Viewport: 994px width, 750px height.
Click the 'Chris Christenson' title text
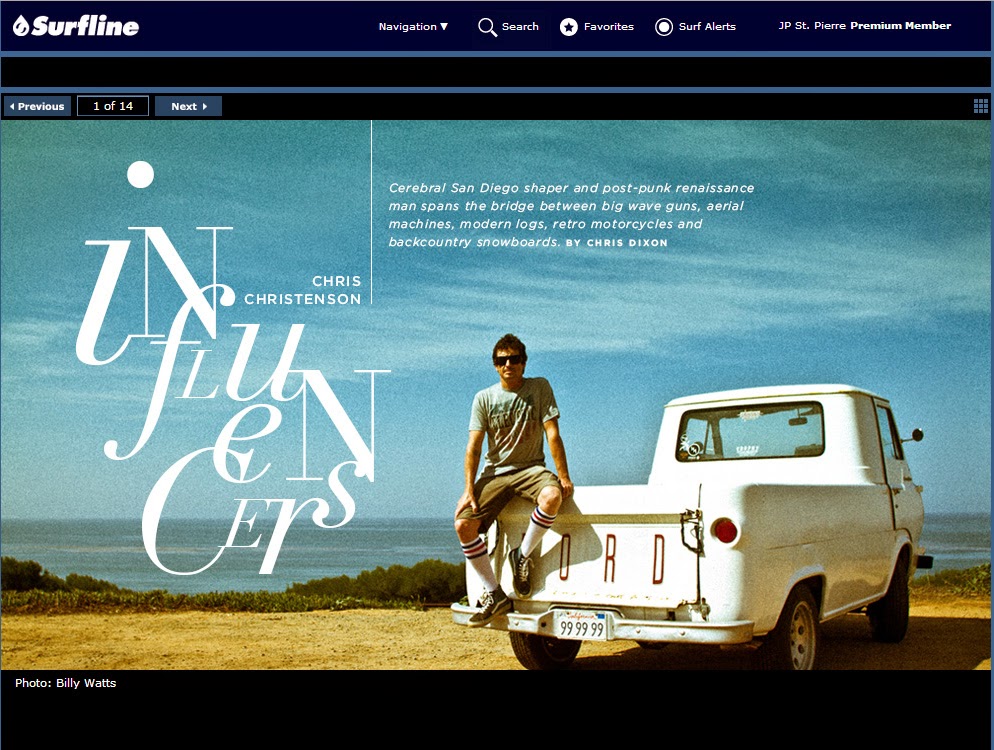tap(302, 290)
